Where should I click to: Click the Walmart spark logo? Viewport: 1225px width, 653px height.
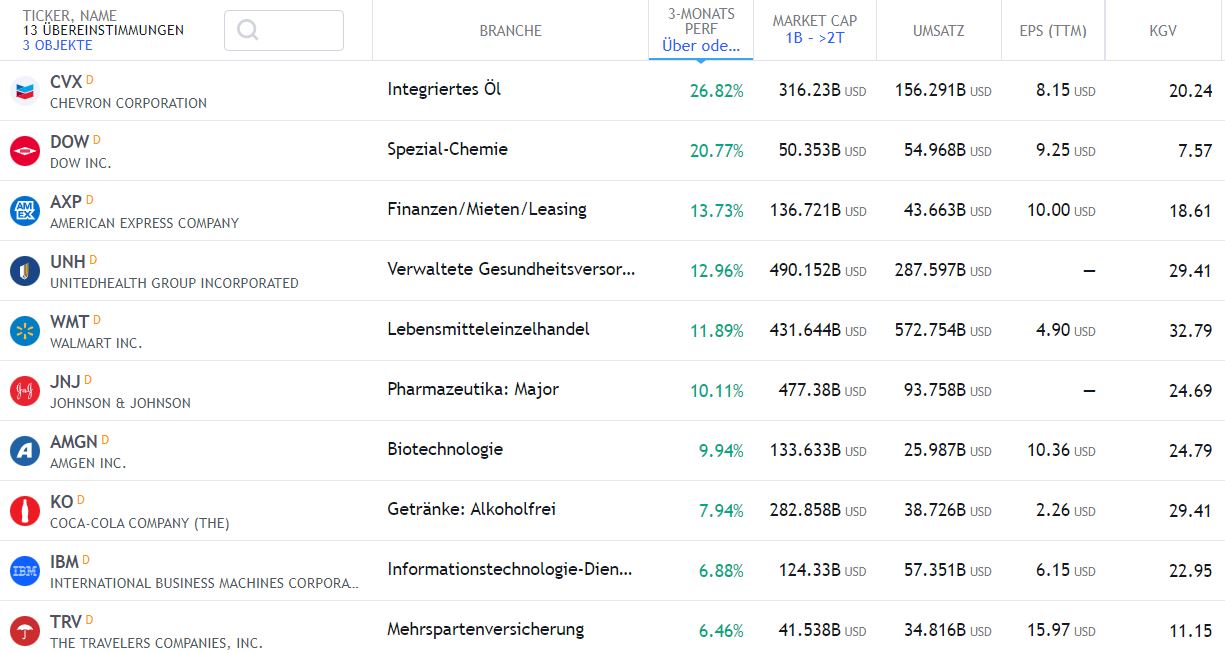(25, 330)
